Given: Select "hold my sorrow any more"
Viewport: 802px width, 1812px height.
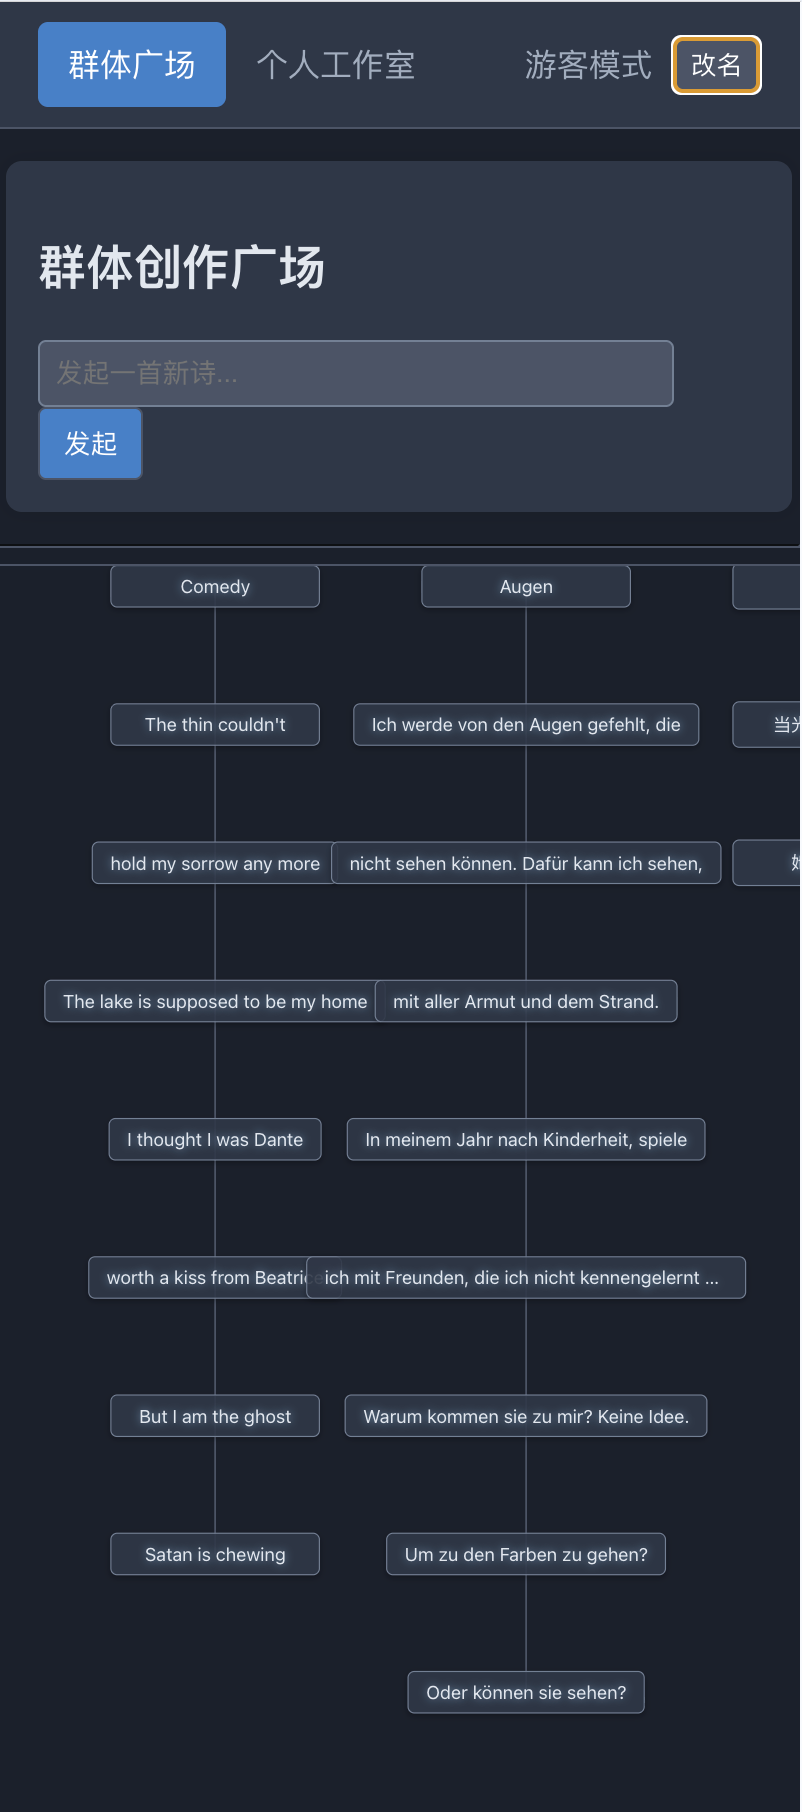Looking at the screenshot, I should point(212,863).
